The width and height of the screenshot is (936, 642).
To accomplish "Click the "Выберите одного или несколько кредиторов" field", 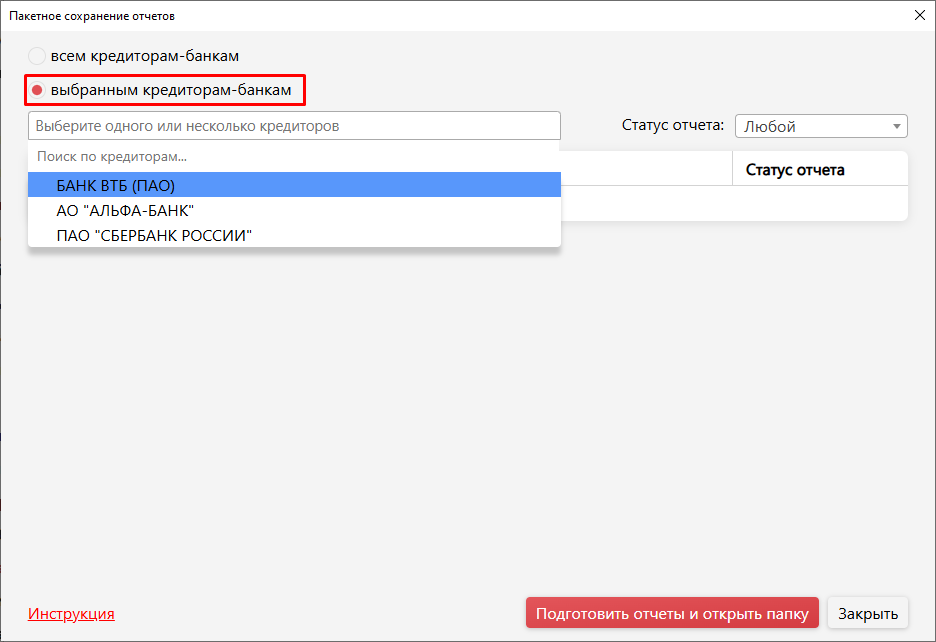I will pyautogui.click(x=294, y=126).
